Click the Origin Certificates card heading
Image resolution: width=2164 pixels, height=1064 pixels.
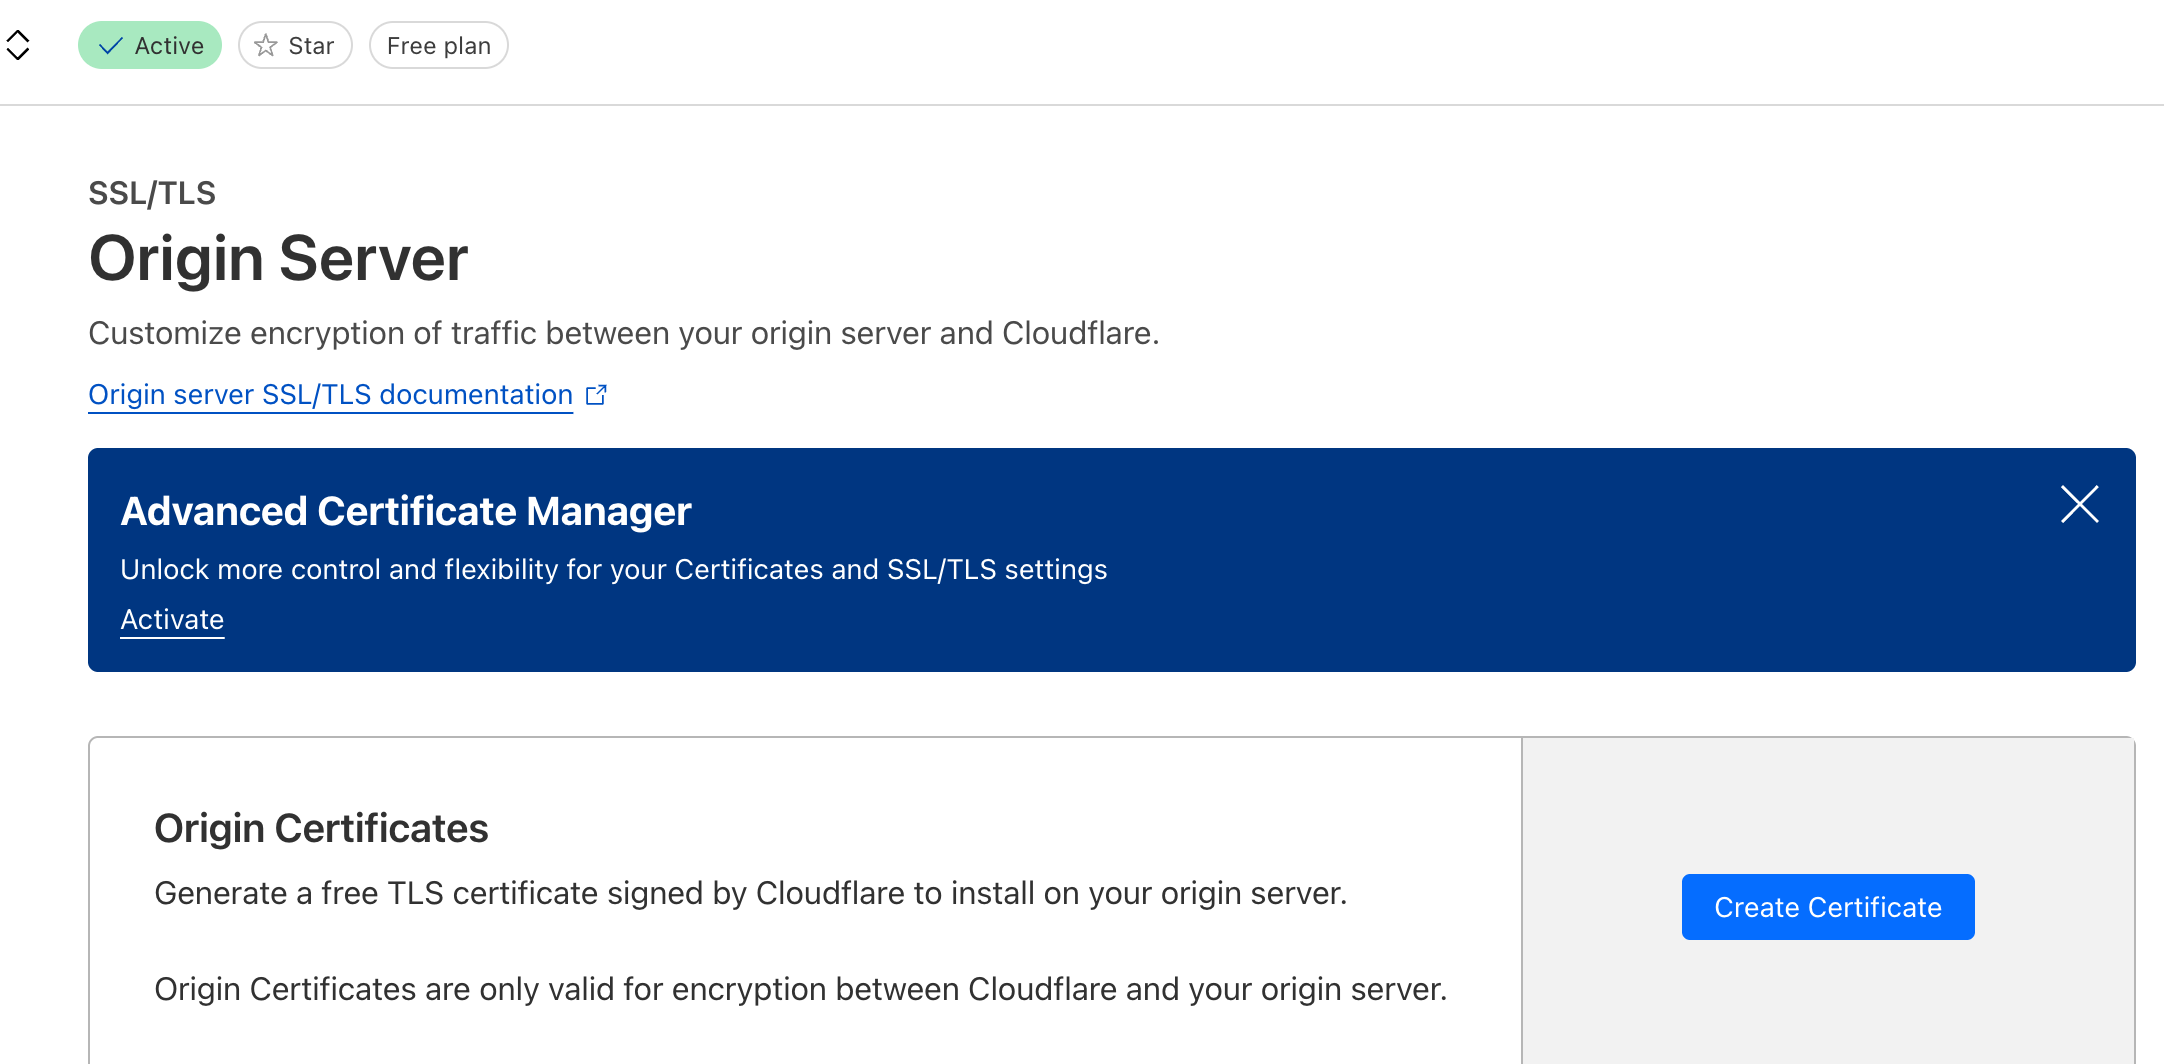coord(321,829)
